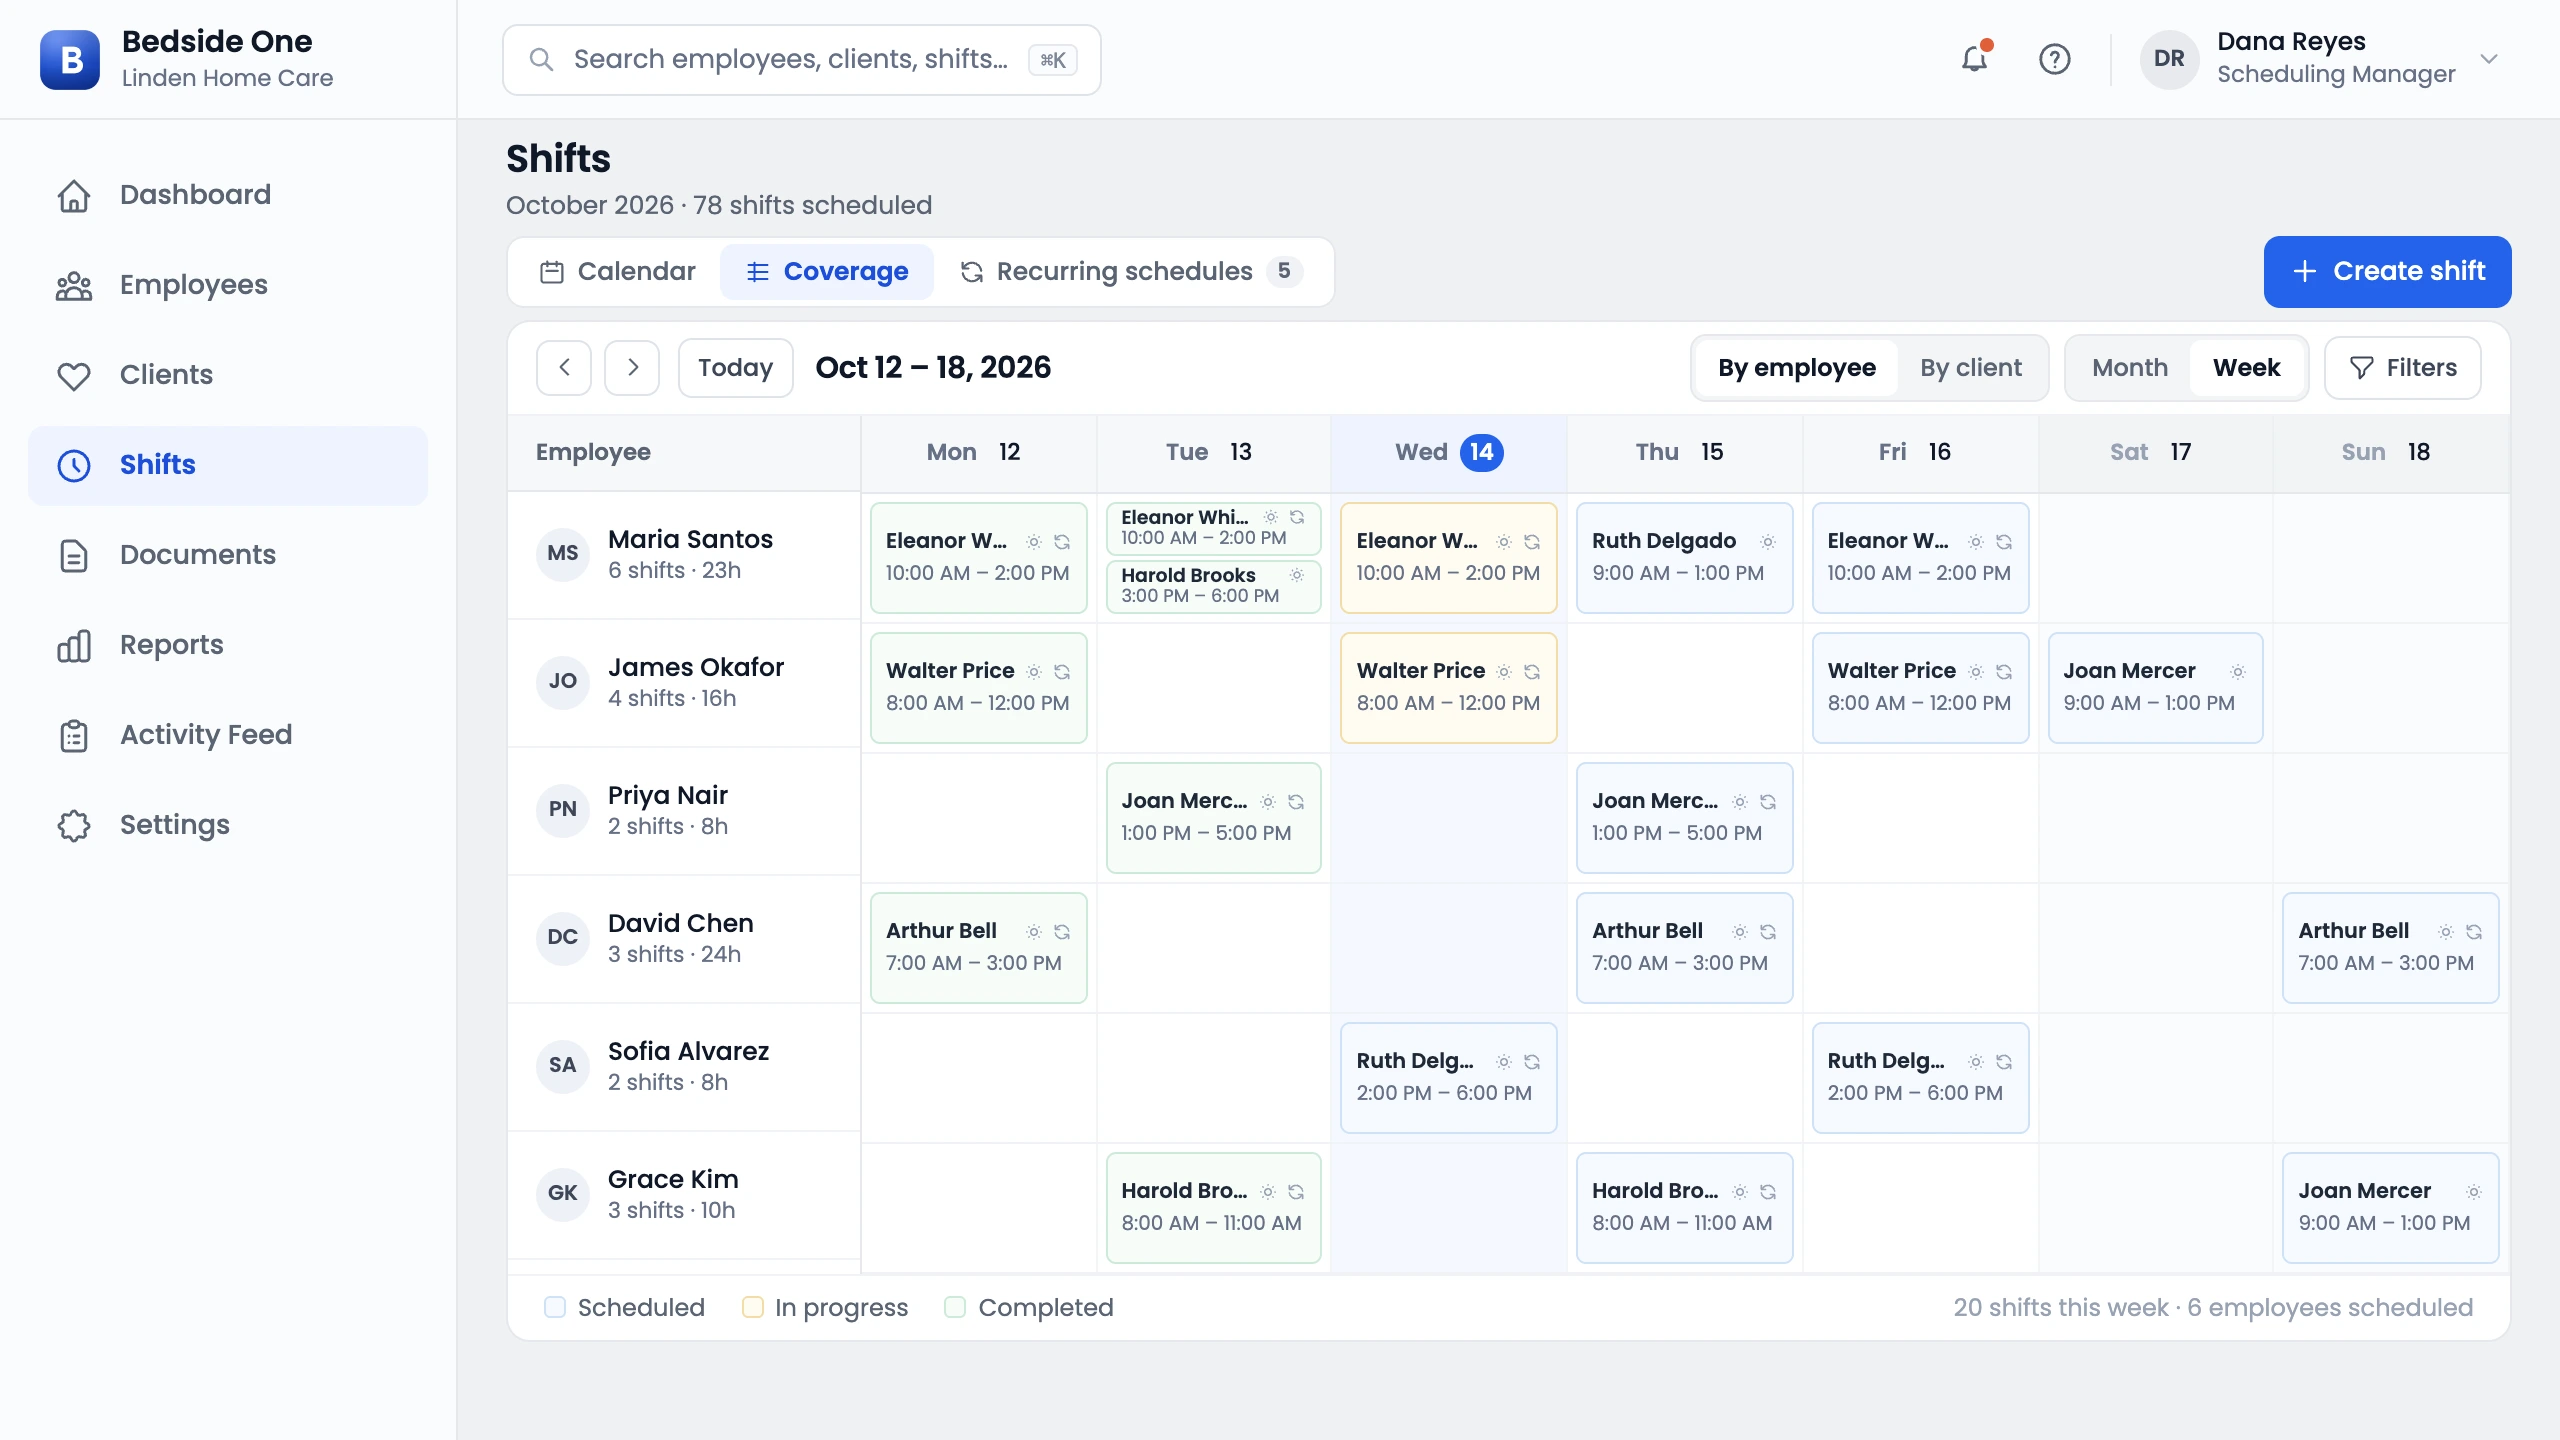
Task: Click the recurring icon on Priya's Tuesday Joan Mercer shift
Action: pyautogui.click(x=1296, y=802)
